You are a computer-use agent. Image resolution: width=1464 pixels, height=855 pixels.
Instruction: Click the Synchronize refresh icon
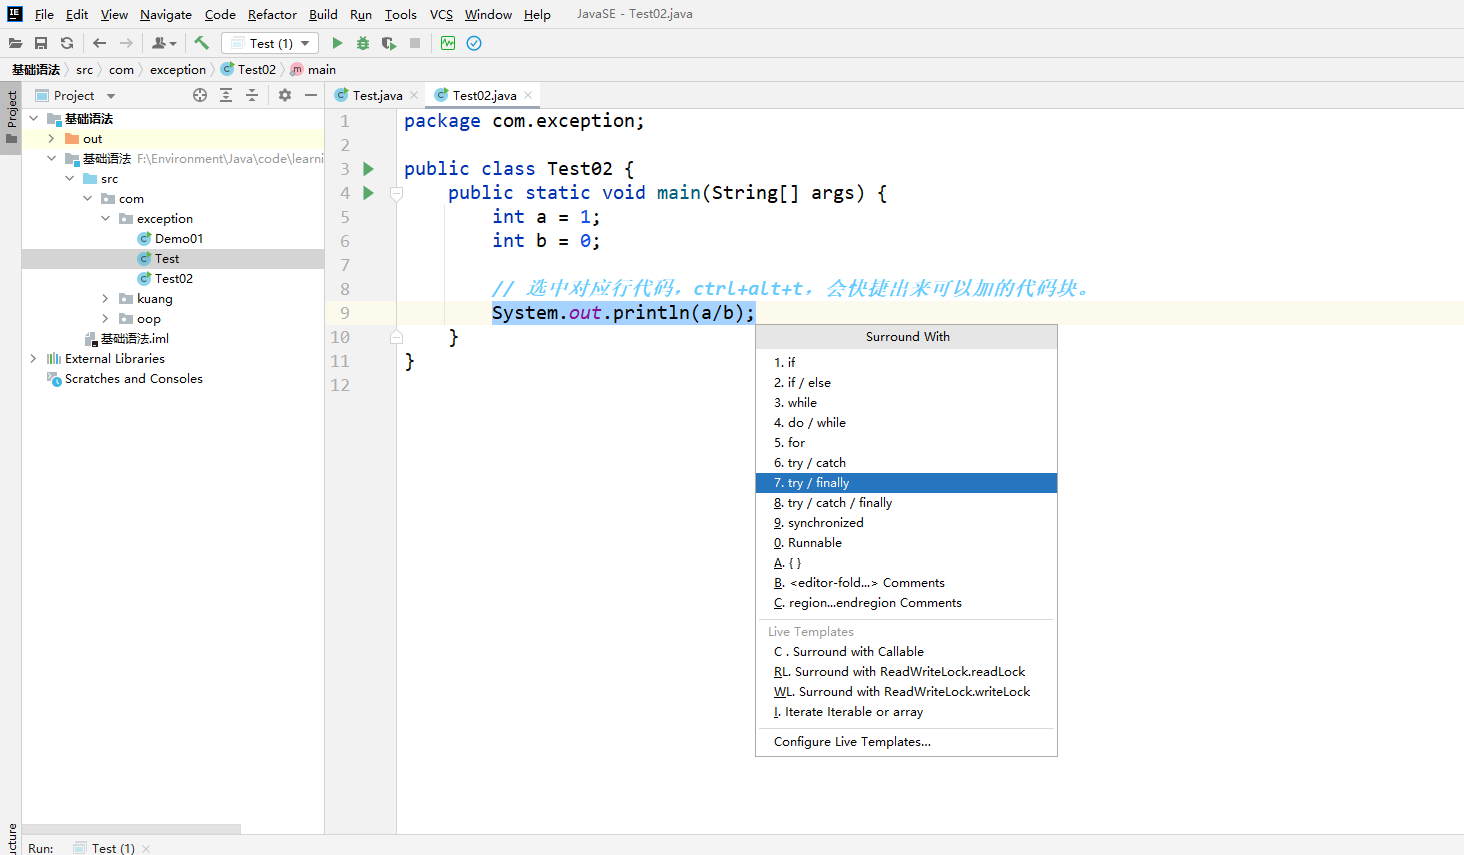tap(67, 43)
